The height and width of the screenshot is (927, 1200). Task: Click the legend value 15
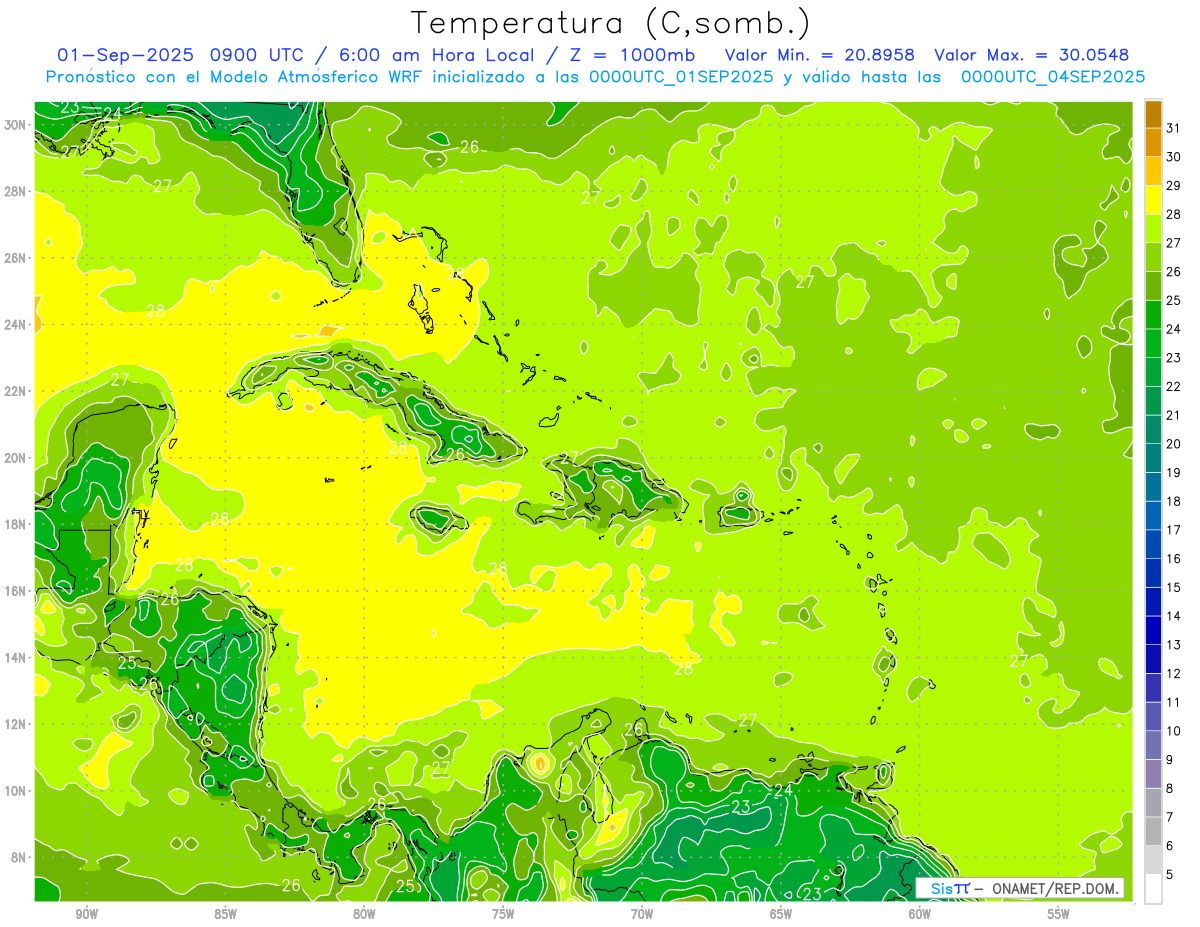[x=1174, y=587]
